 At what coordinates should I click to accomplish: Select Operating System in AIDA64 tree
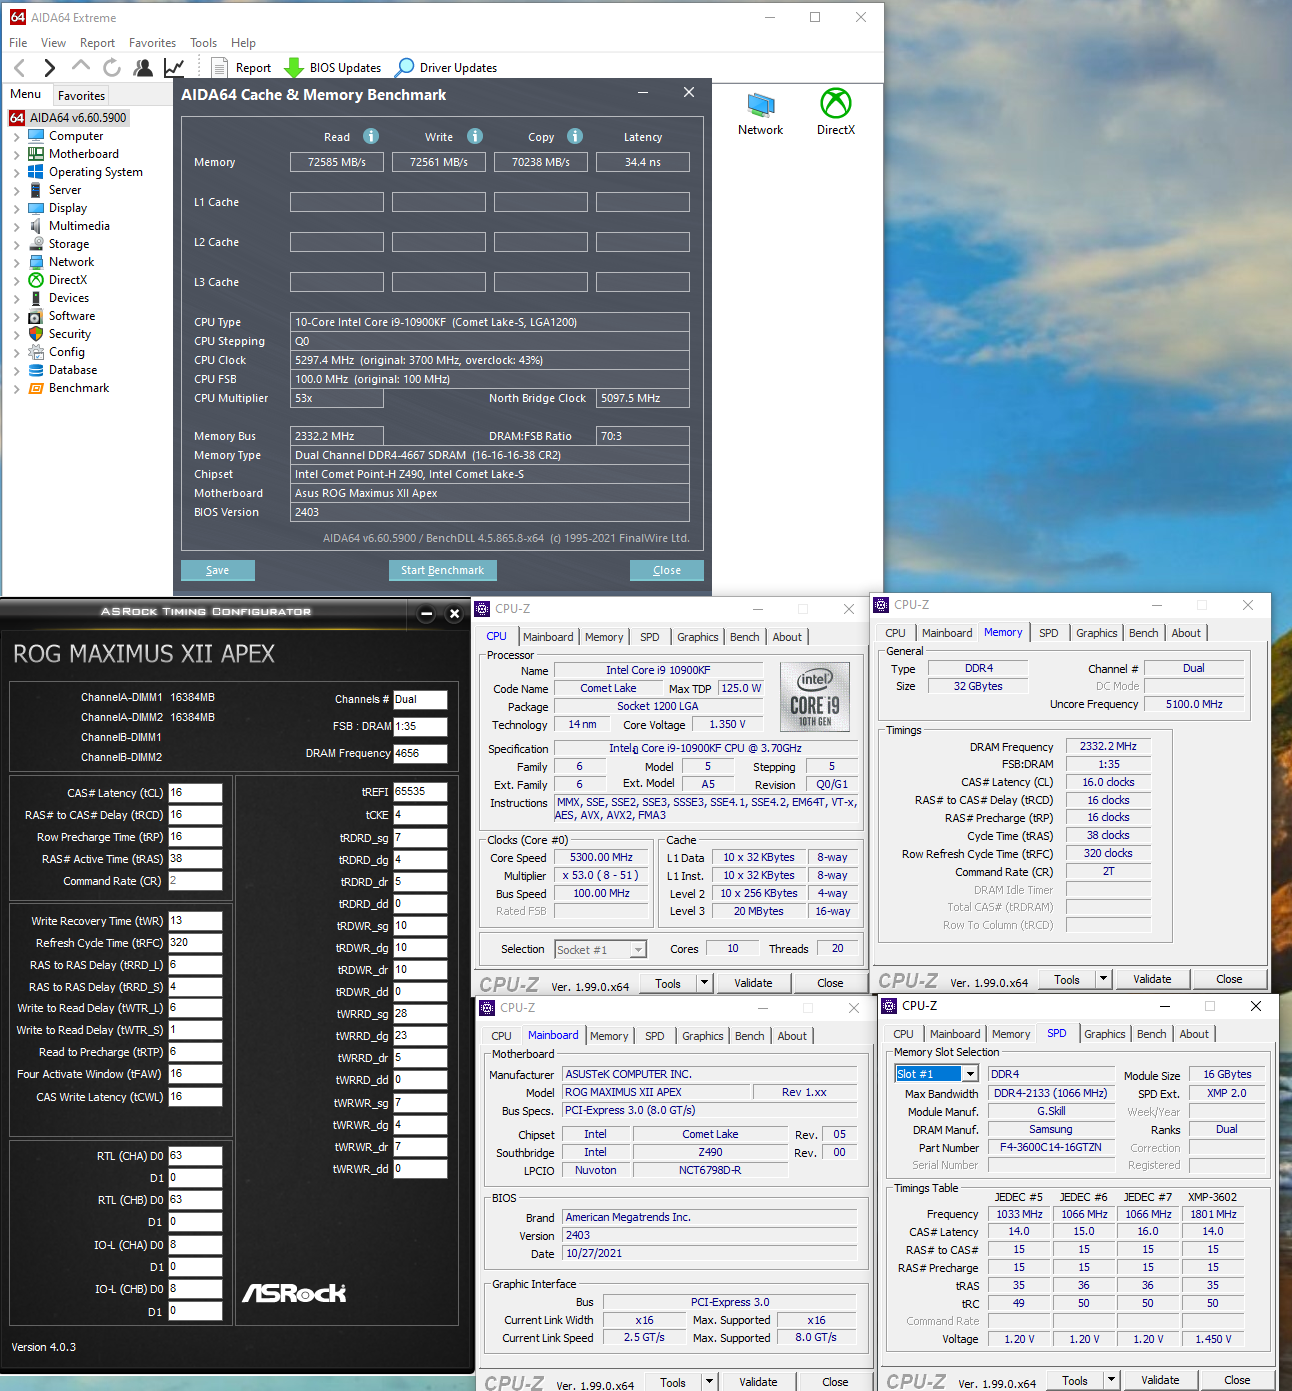[x=95, y=172]
